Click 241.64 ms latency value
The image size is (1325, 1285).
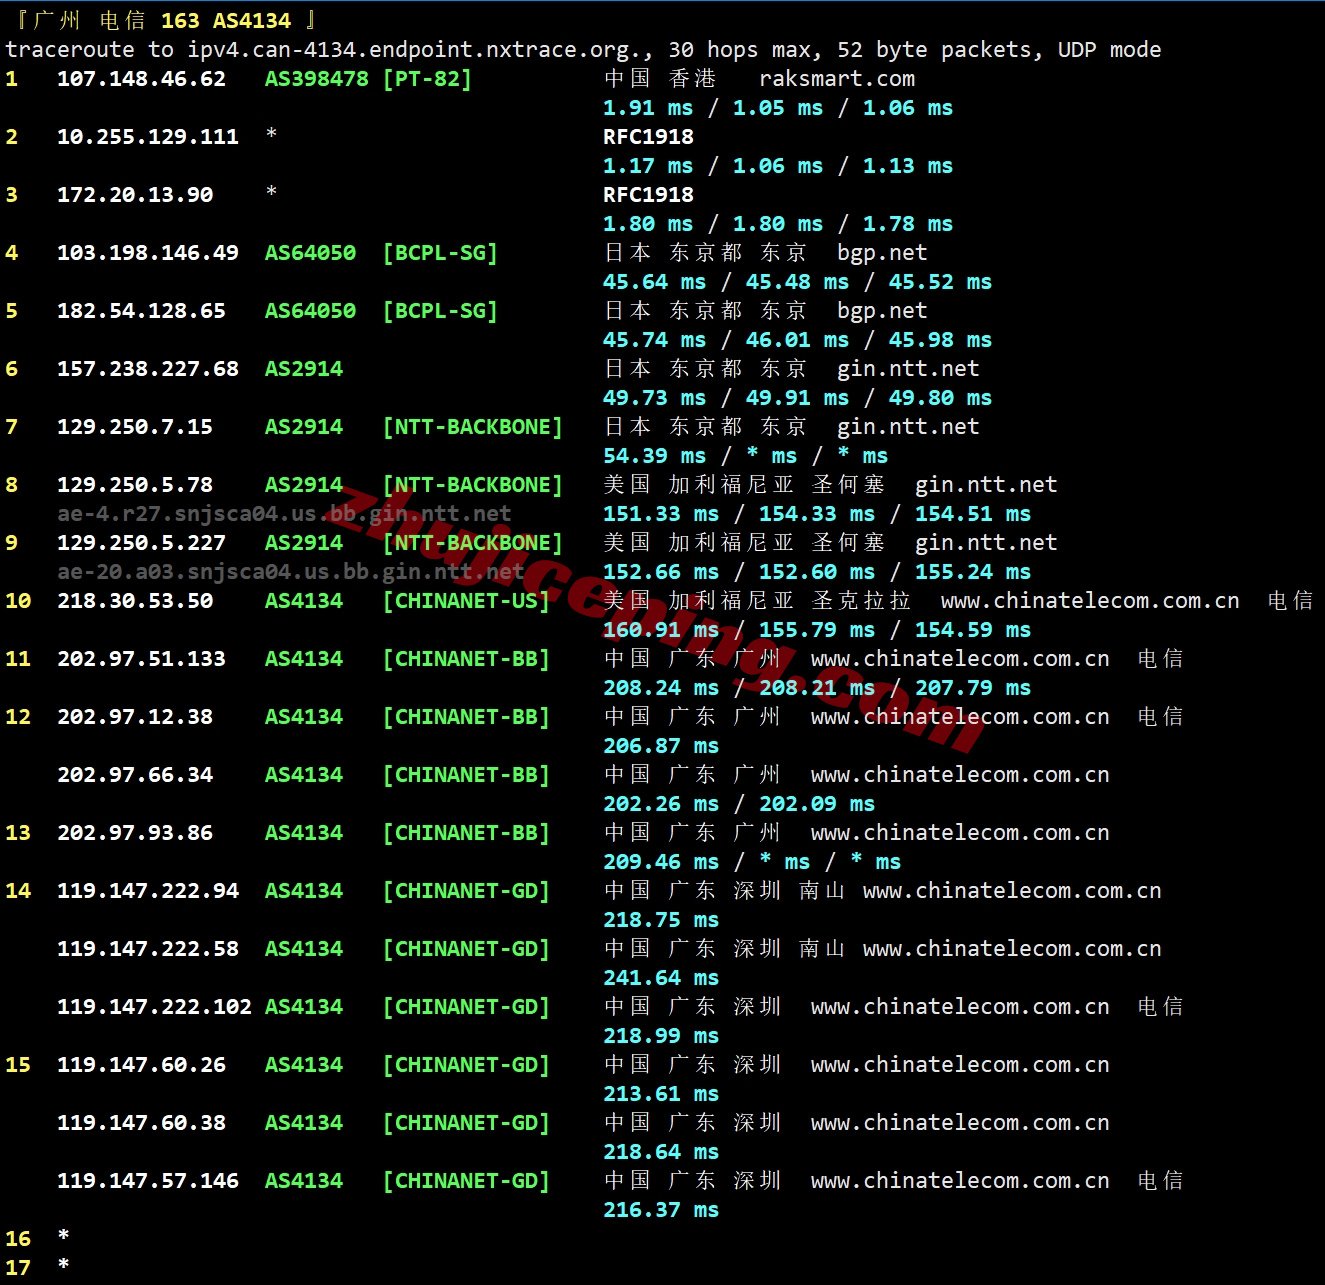click(661, 978)
